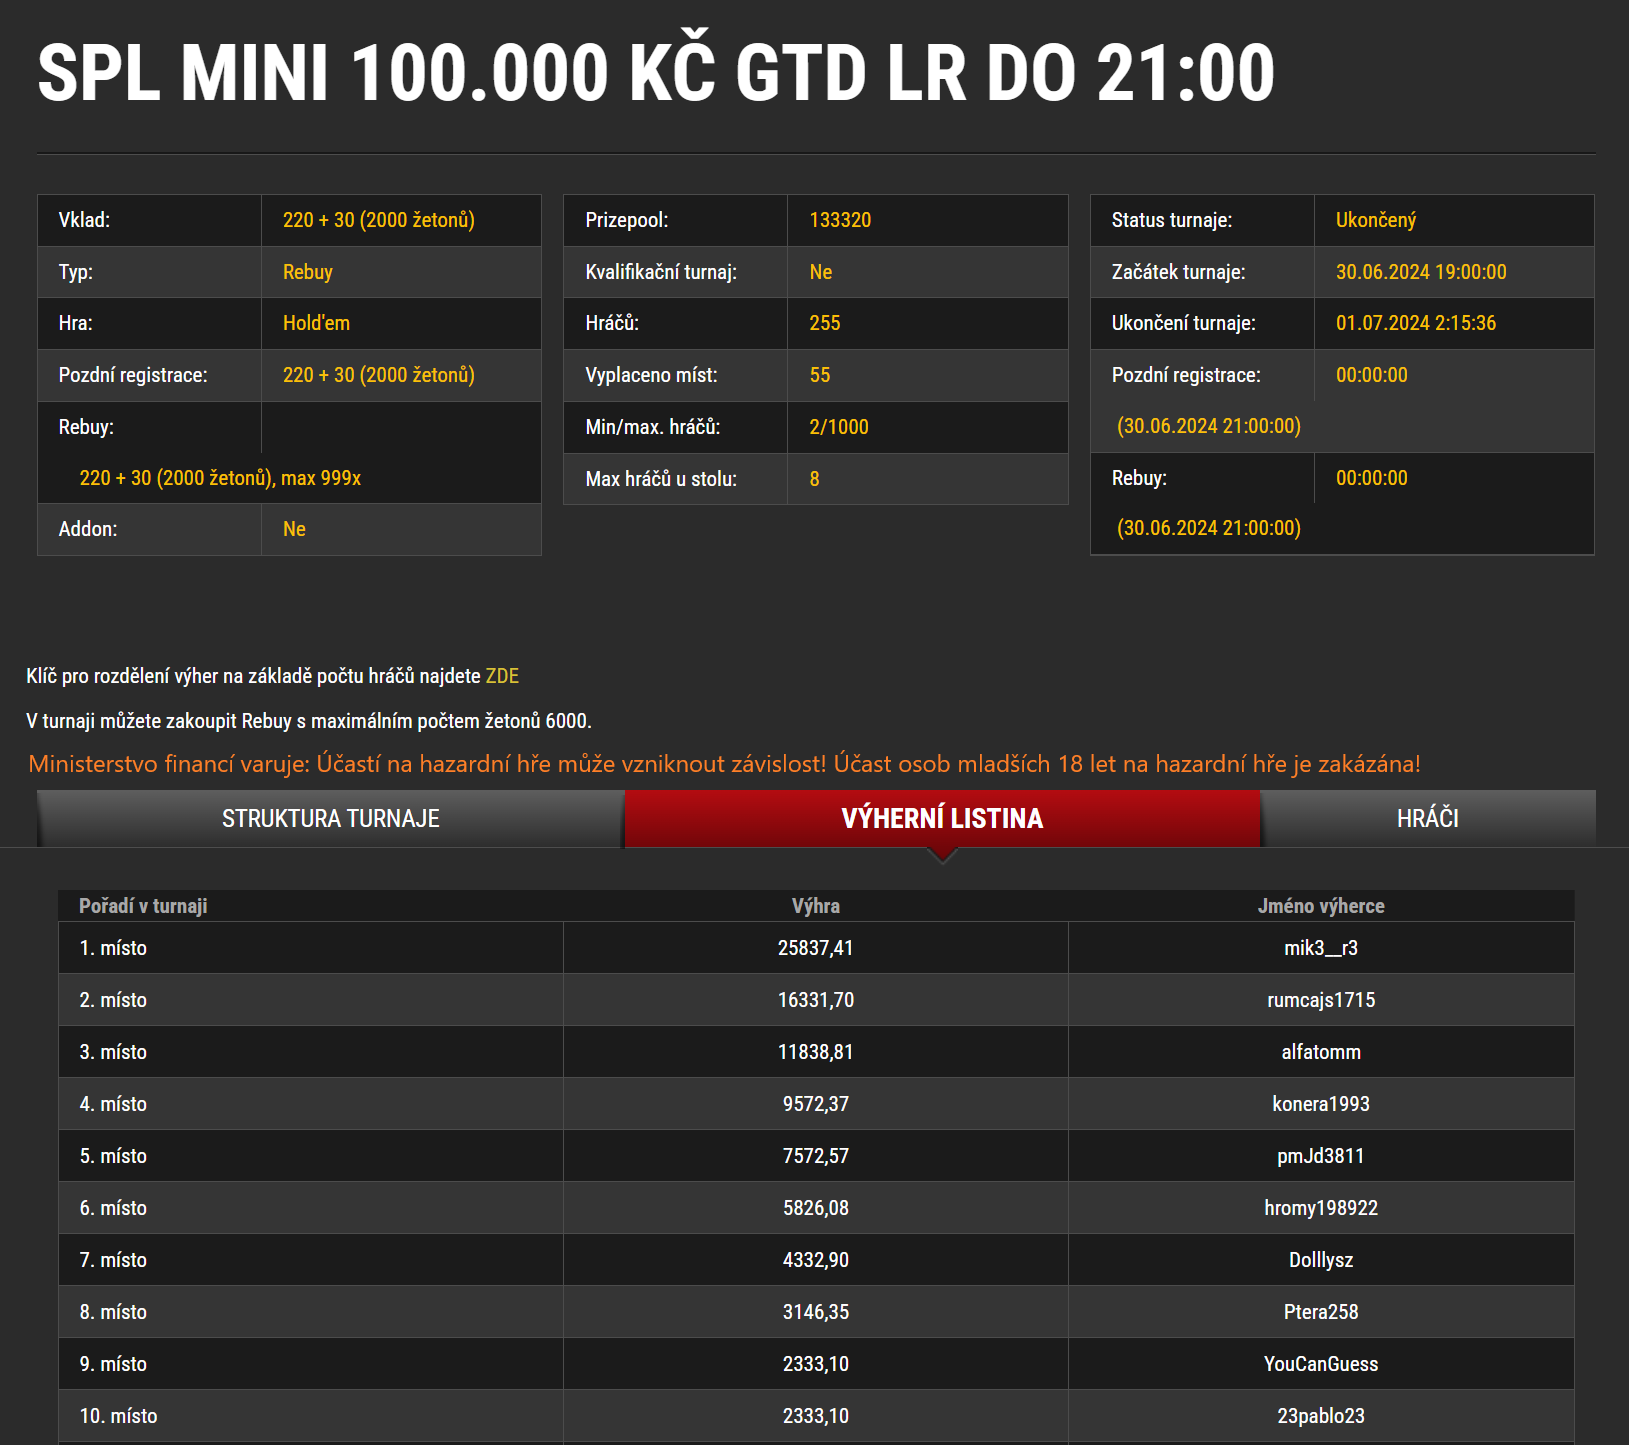Click winner name mik3__r3
This screenshot has width=1629, height=1445.
[x=1320, y=948]
